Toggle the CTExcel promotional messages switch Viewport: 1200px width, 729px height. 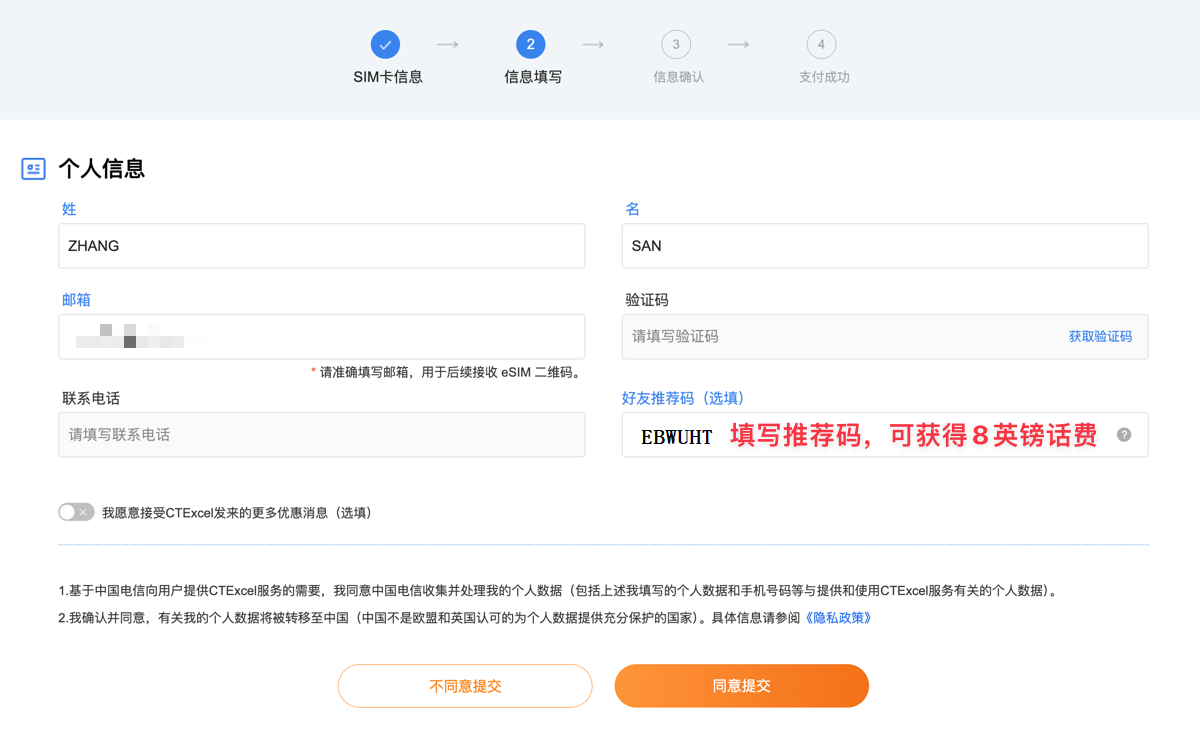pos(76,512)
